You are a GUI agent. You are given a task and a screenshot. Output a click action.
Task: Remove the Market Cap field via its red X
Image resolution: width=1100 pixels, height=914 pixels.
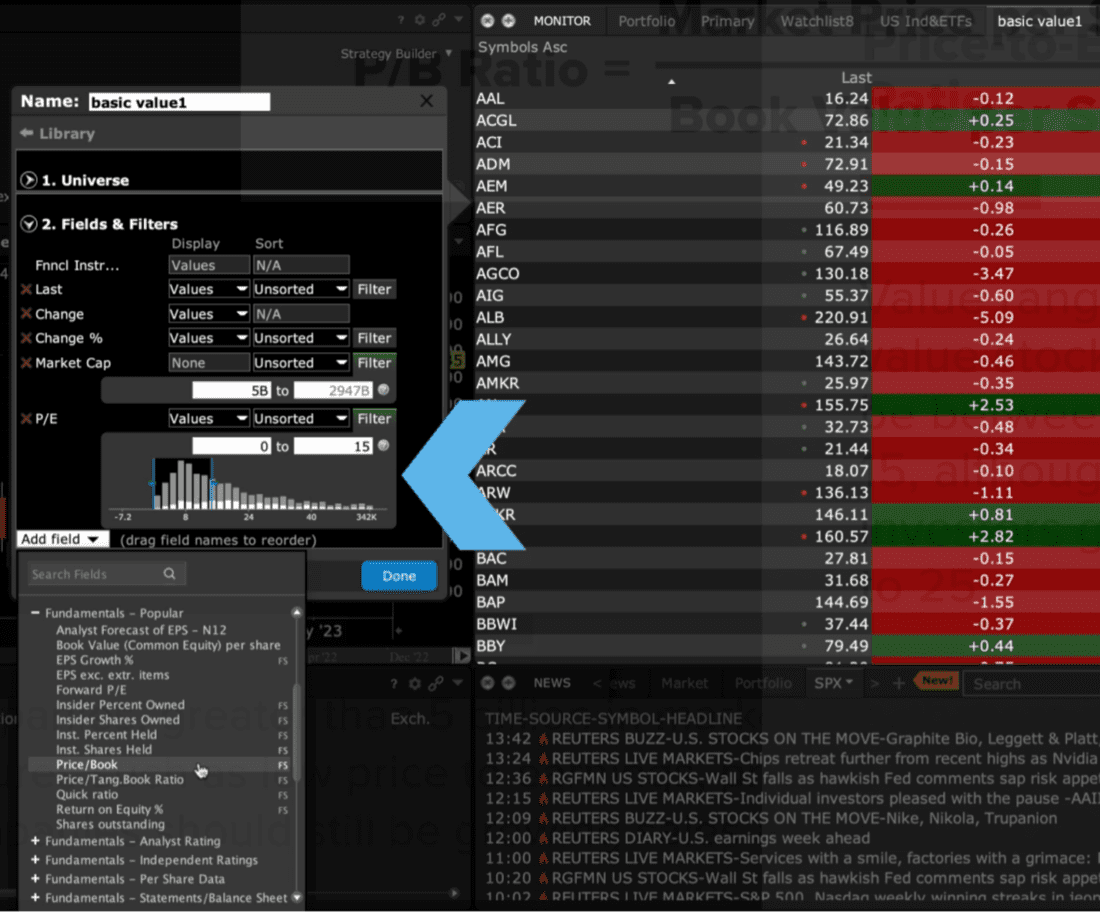pyautogui.click(x=24, y=363)
